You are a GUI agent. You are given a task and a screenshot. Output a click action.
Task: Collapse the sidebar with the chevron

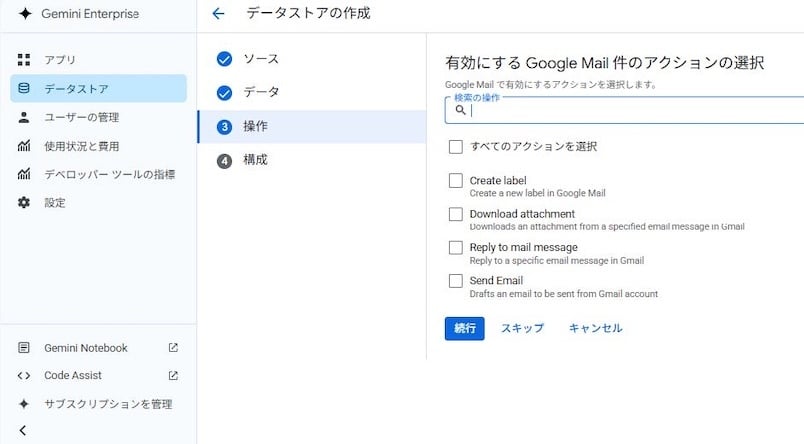pos(23,431)
